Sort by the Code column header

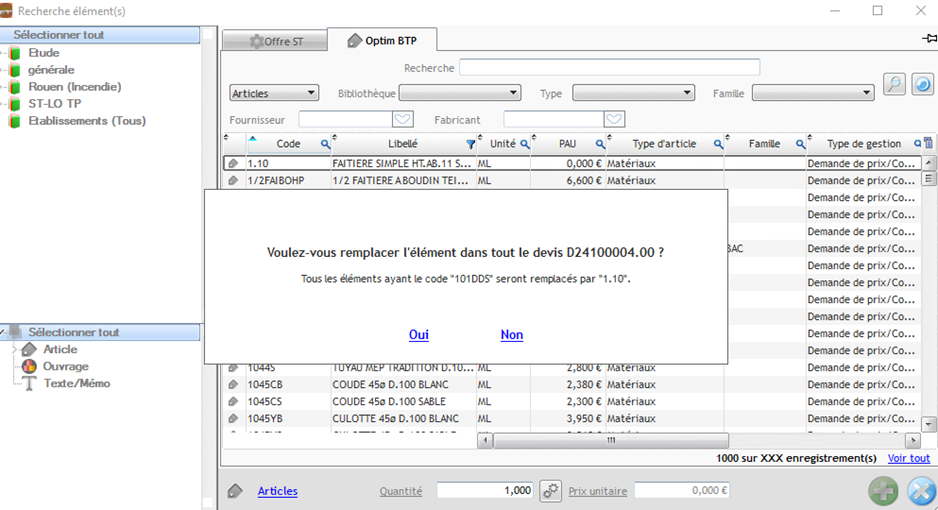[288, 144]
